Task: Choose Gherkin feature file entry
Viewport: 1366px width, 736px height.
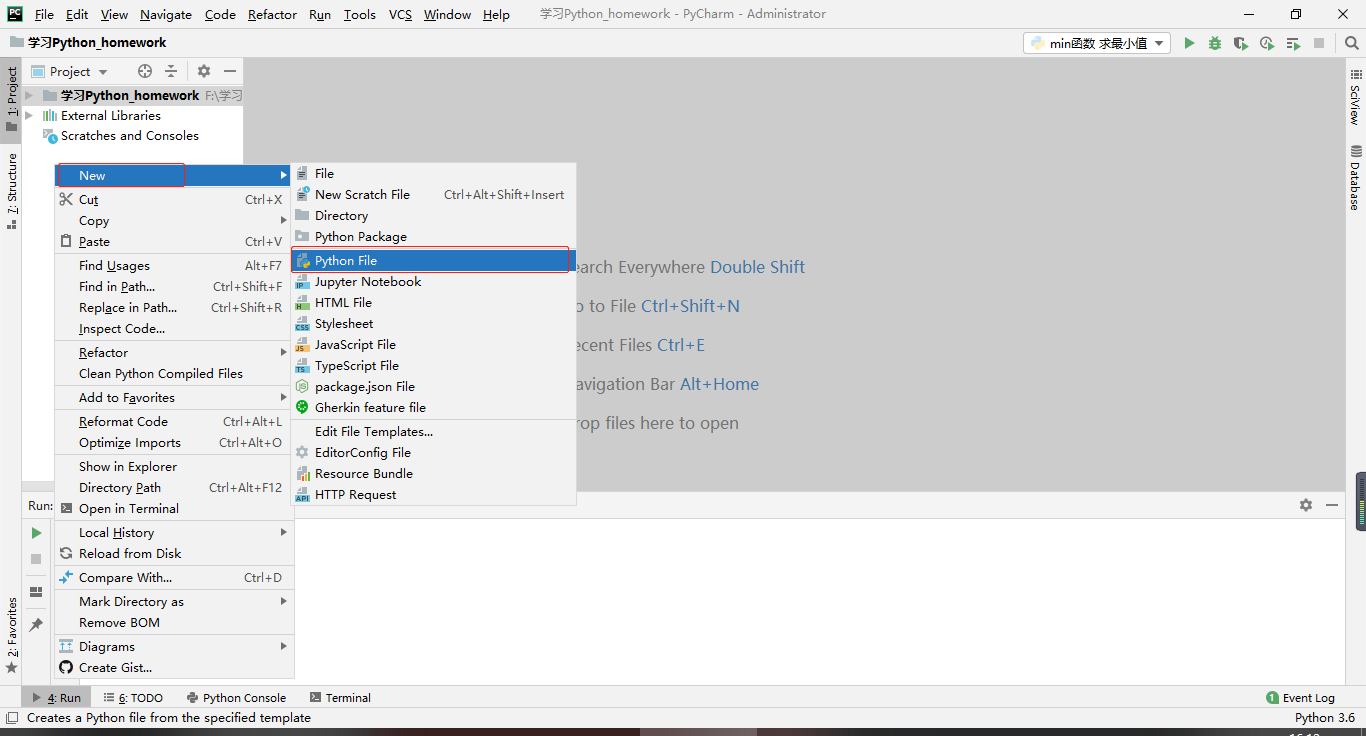Action: 433,408
